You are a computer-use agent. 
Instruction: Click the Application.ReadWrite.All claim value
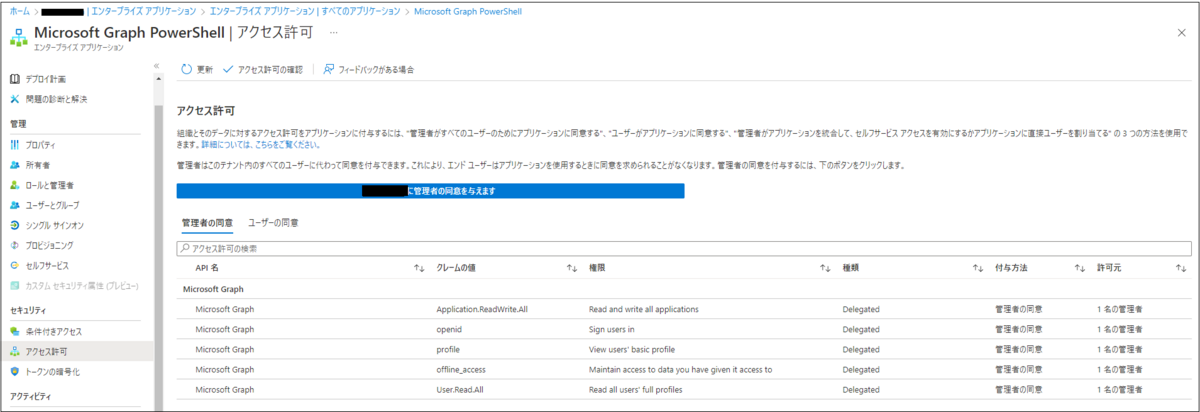483,309
